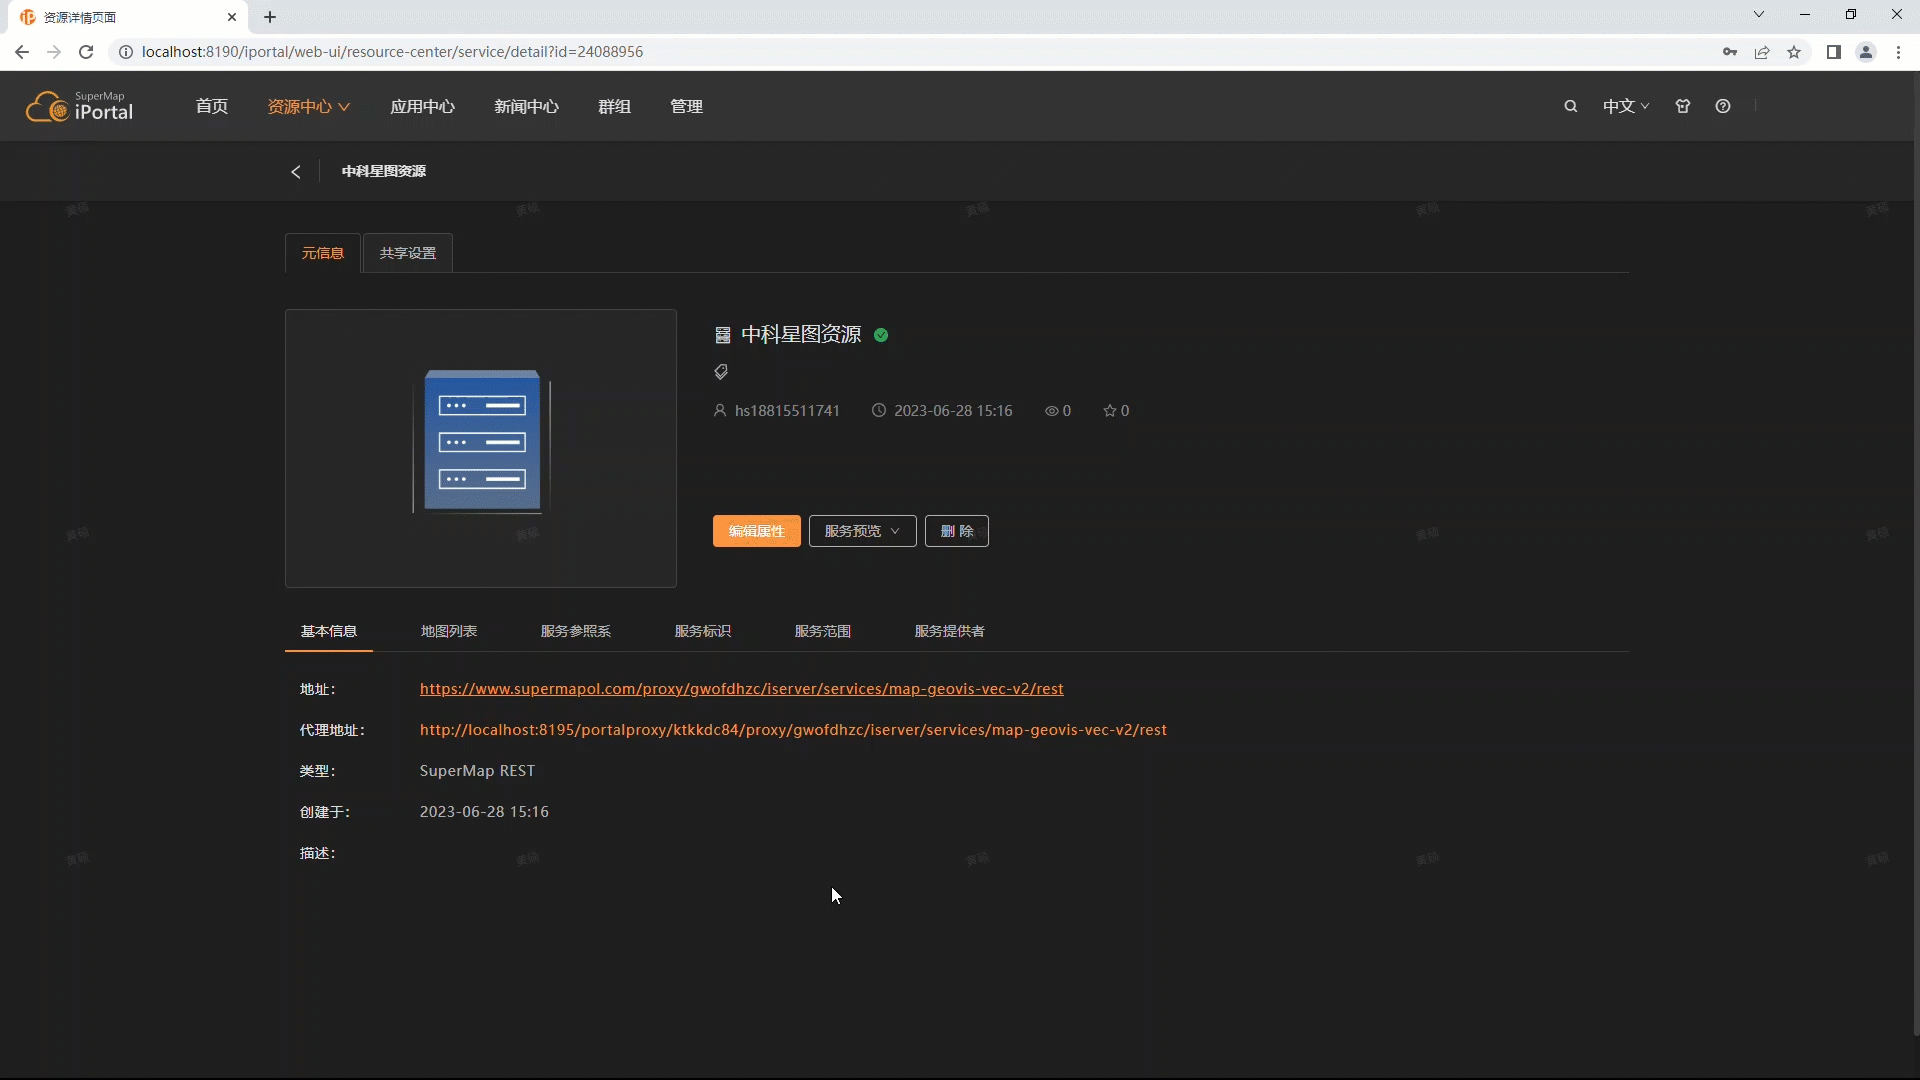Click the star favorites count icon

[x=1109, y=411]
